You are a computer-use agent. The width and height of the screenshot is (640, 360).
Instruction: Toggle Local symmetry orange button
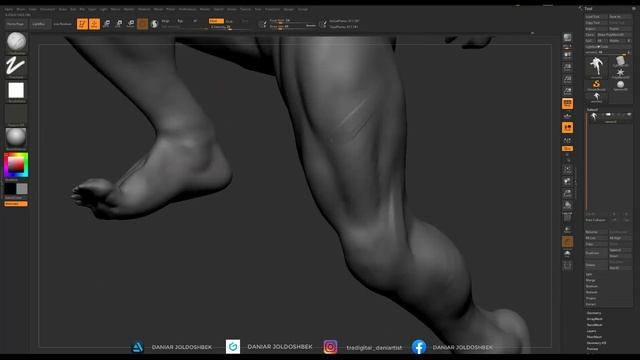[x=567, y=128]
